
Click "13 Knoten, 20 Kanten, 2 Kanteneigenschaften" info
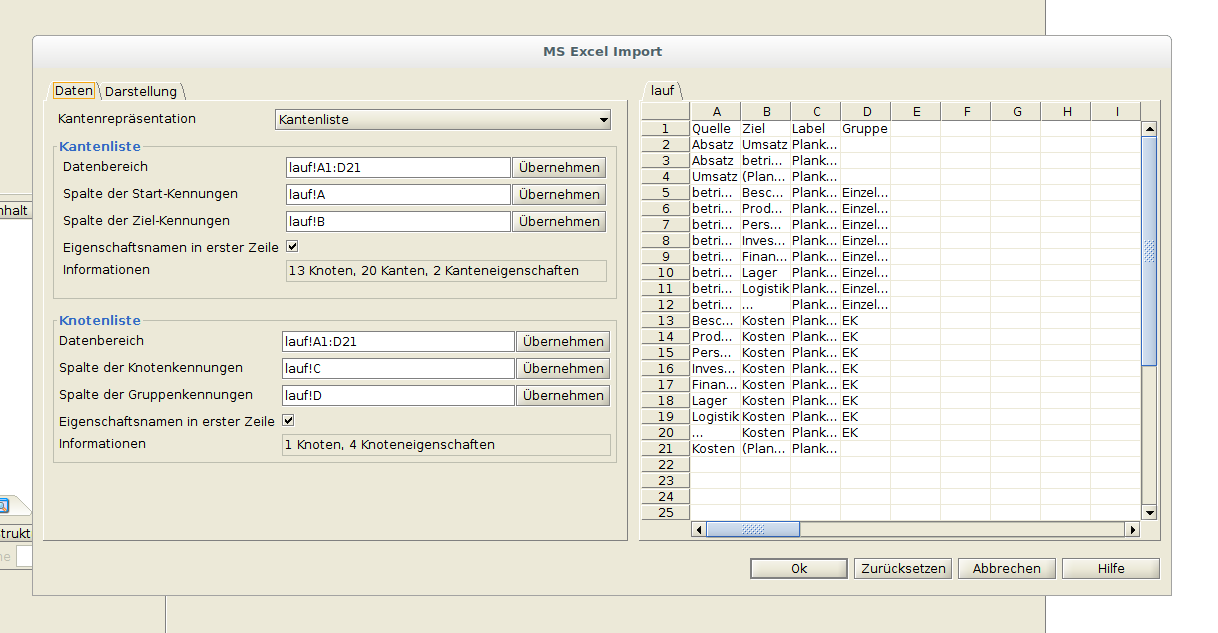(x=446, y=271)
